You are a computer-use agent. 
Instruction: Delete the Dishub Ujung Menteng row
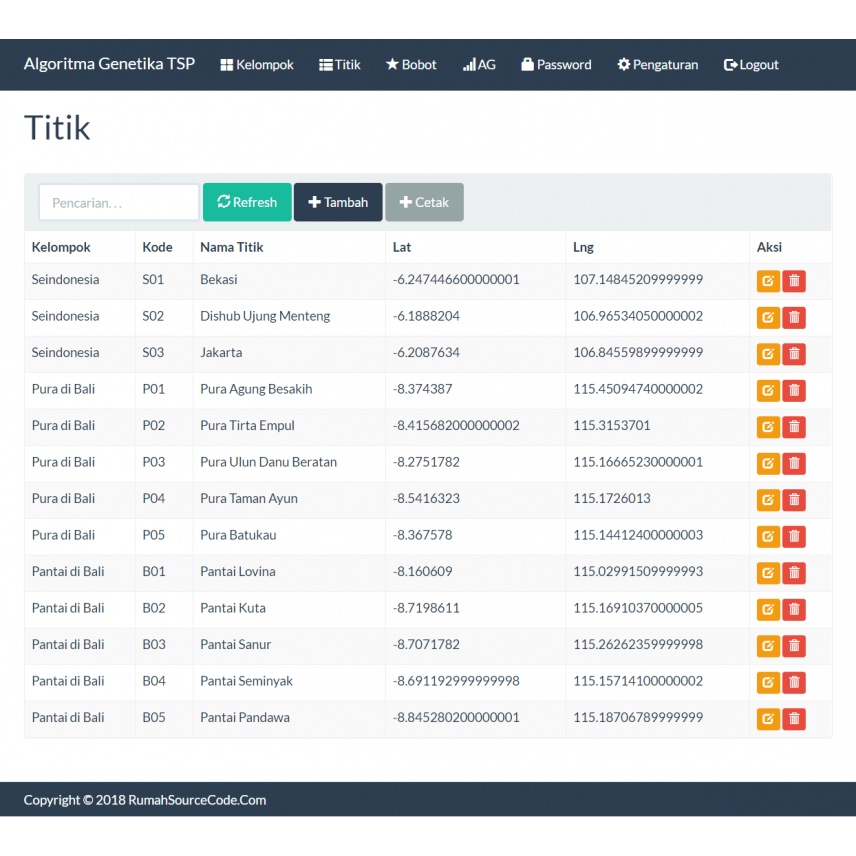[794, 318]
